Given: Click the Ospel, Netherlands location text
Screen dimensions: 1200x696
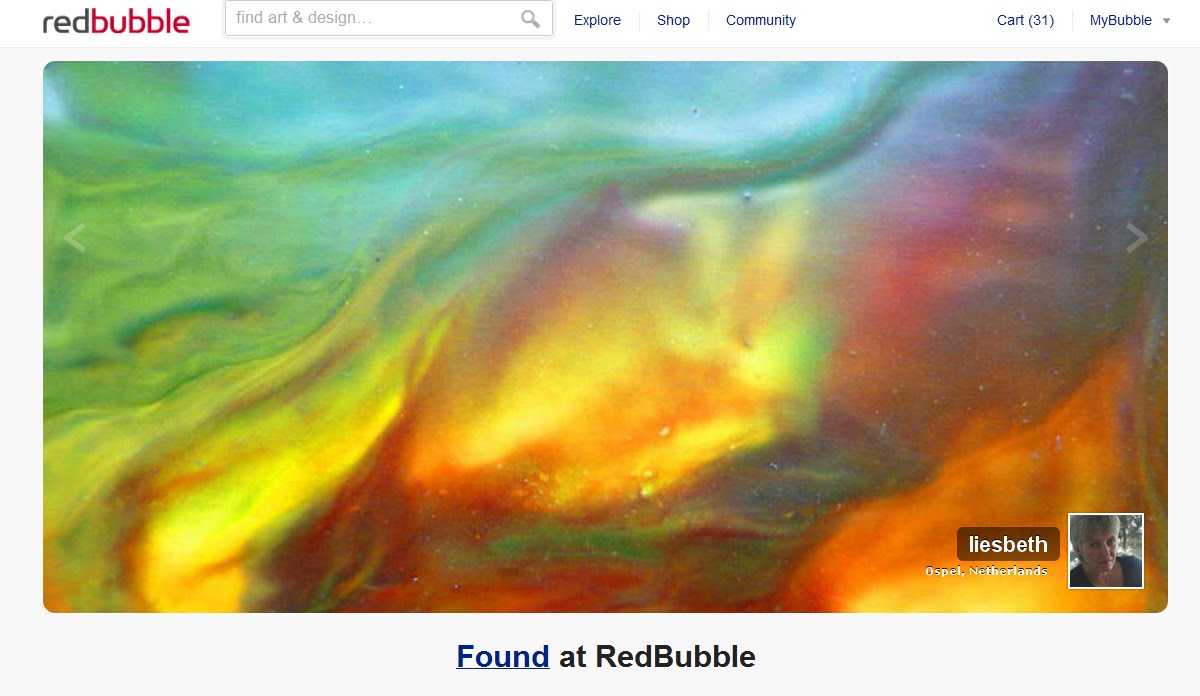Looking at the screenshot, I should (x=986, y=571).
